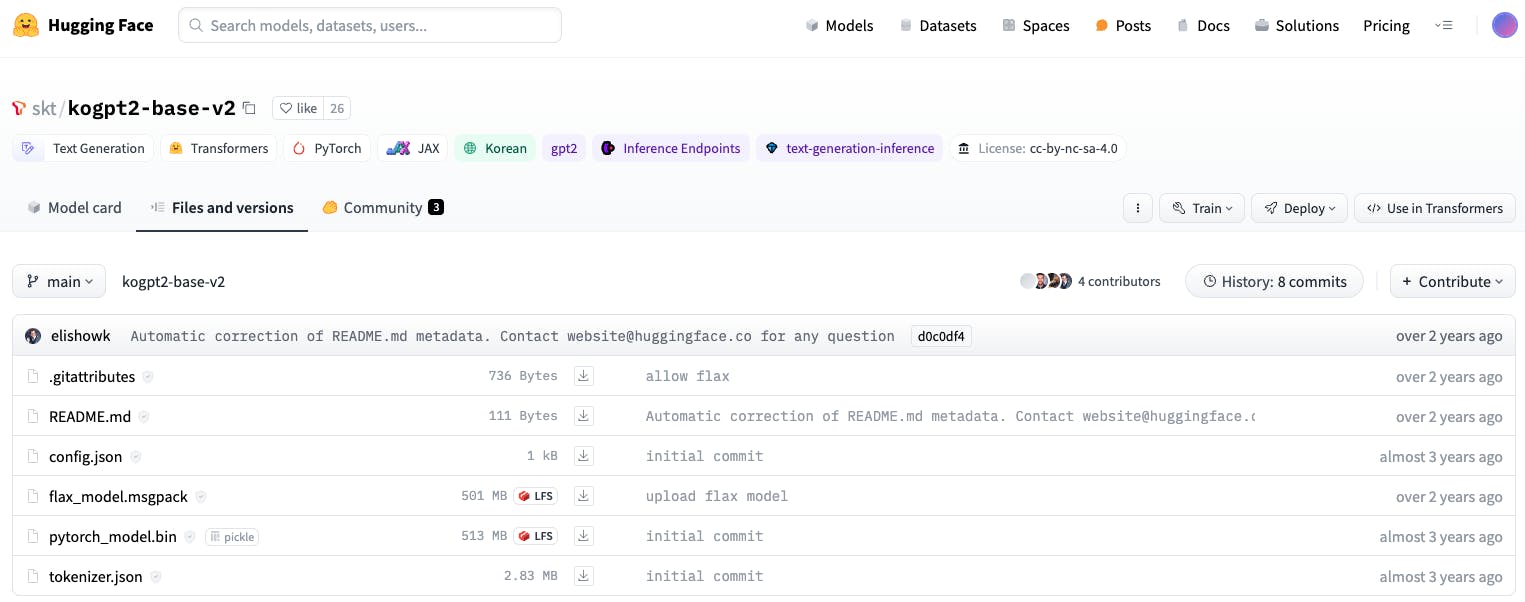Open Solutions in the top navigation

point(1297,25)
